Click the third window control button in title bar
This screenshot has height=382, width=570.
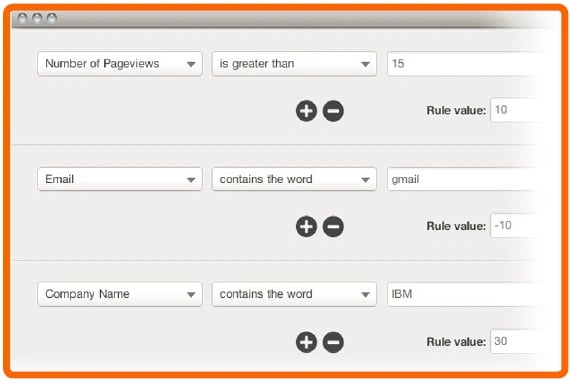click(x=52, y=17)
